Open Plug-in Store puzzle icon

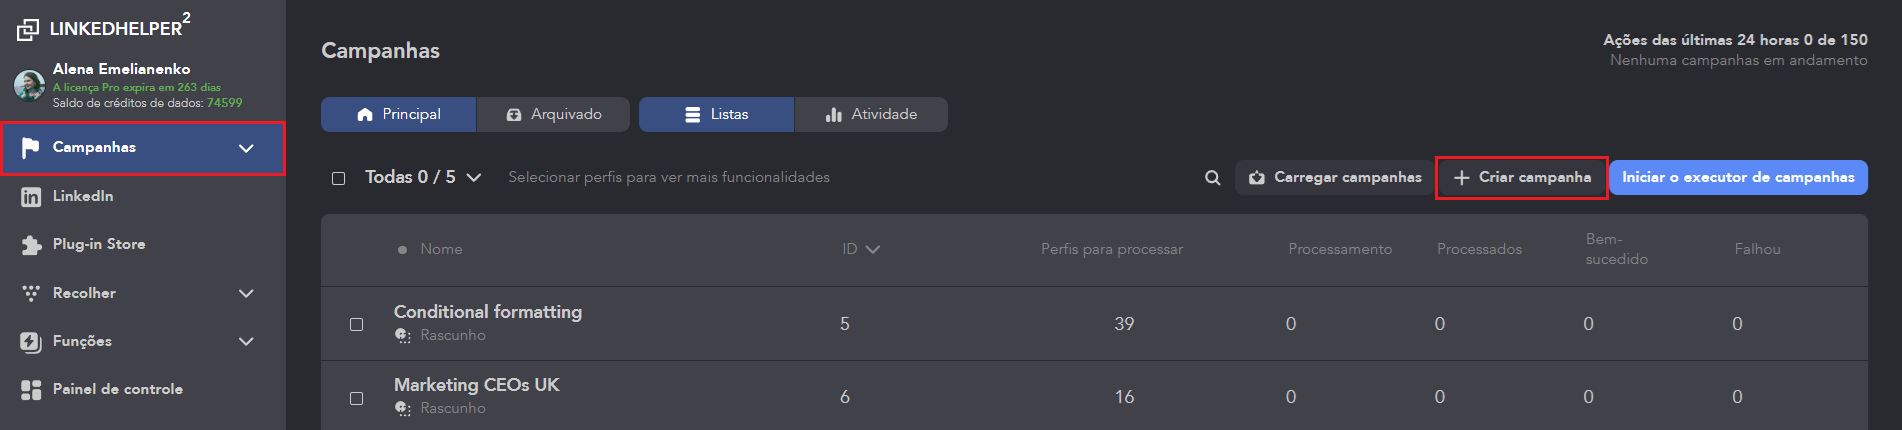31,245
